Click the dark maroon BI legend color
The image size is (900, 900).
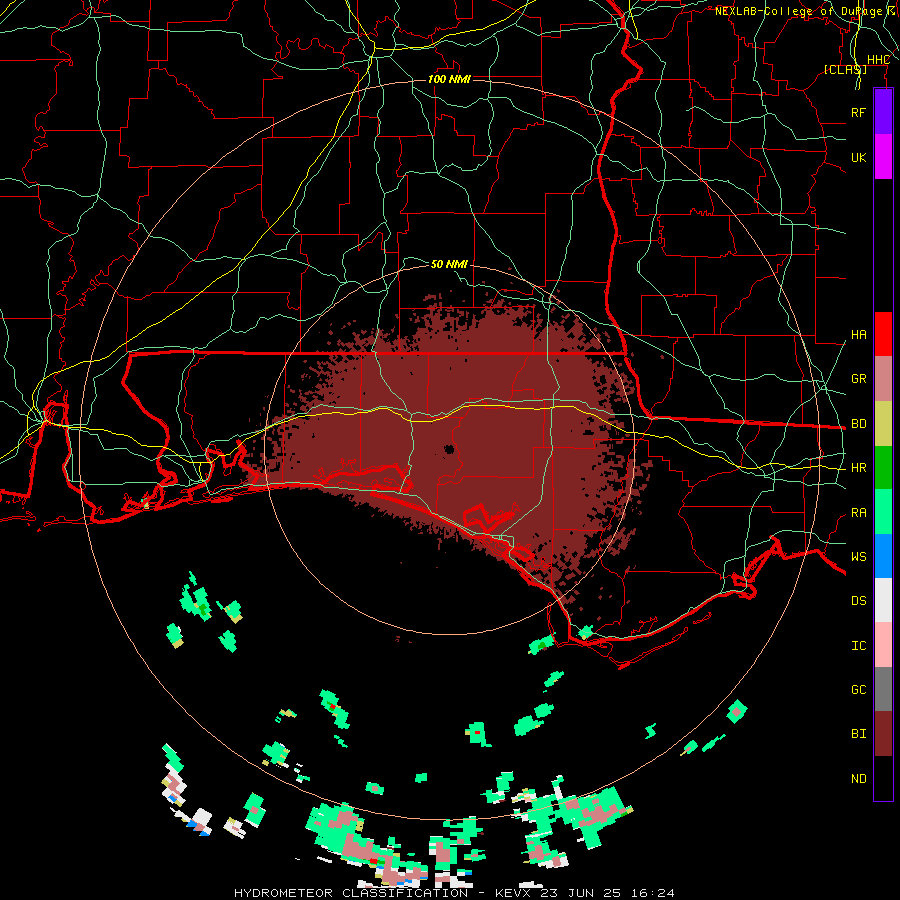coord(883,734)
